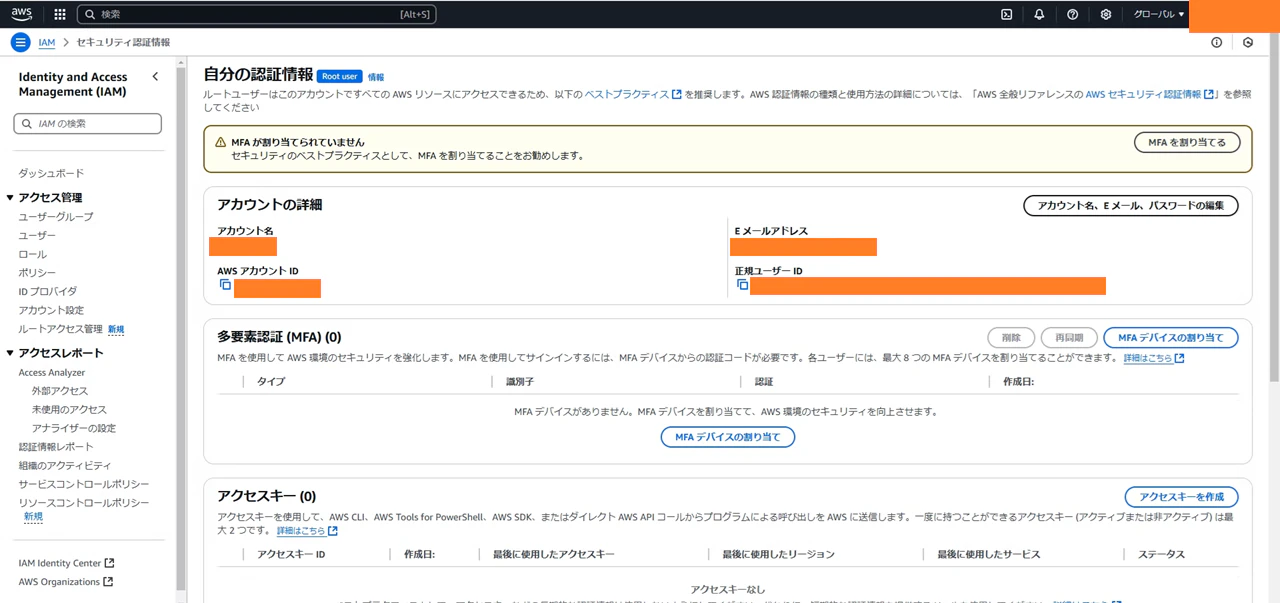Open ポリシー in the sidebar
This screenshot has width=1280, height=603.
click(37, 273)
